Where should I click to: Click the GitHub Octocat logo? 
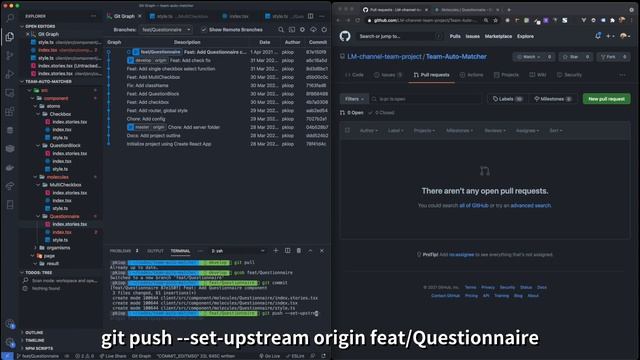(x=345, y=36)
